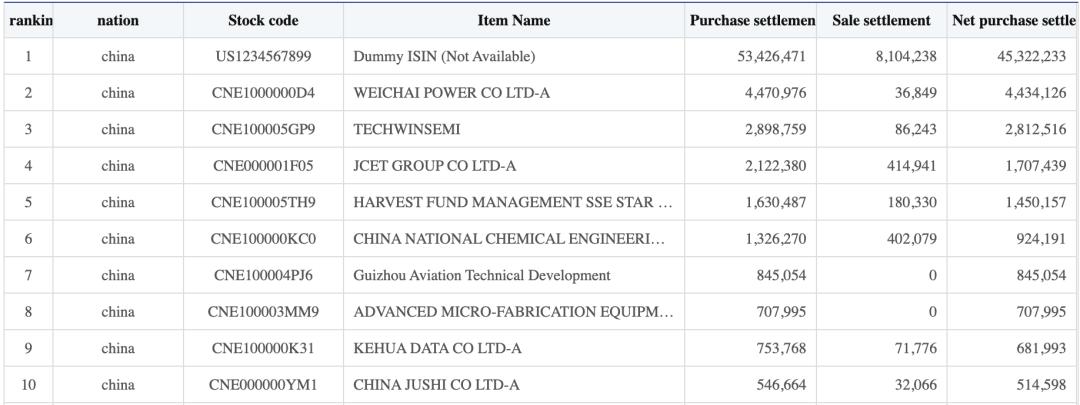
Task: Click stock code US1234567899
Action: point(263,56)
